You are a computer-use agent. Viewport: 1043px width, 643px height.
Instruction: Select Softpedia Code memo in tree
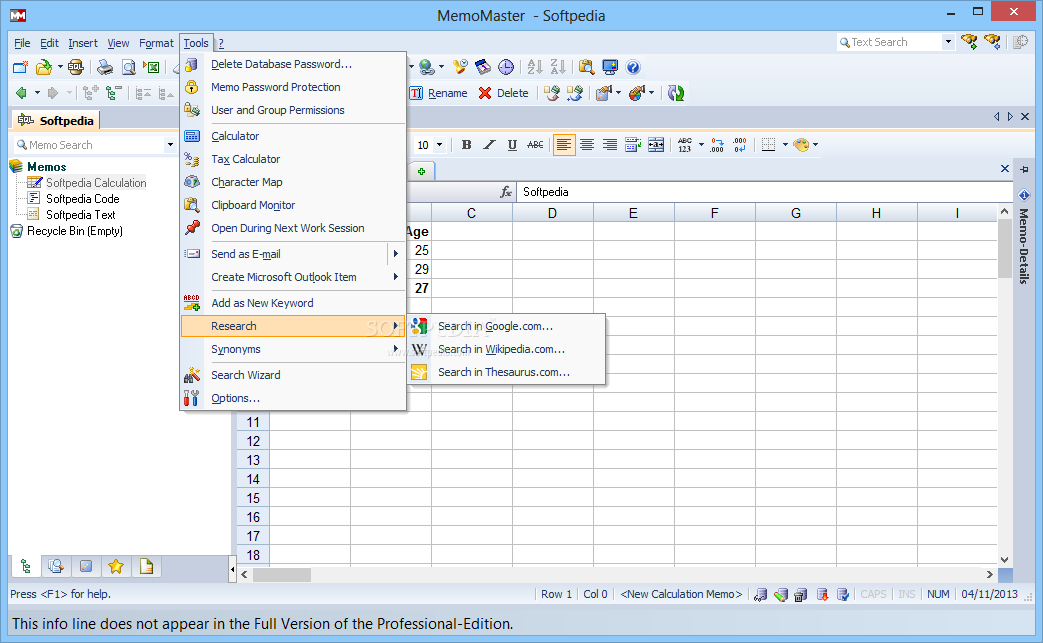82,199
